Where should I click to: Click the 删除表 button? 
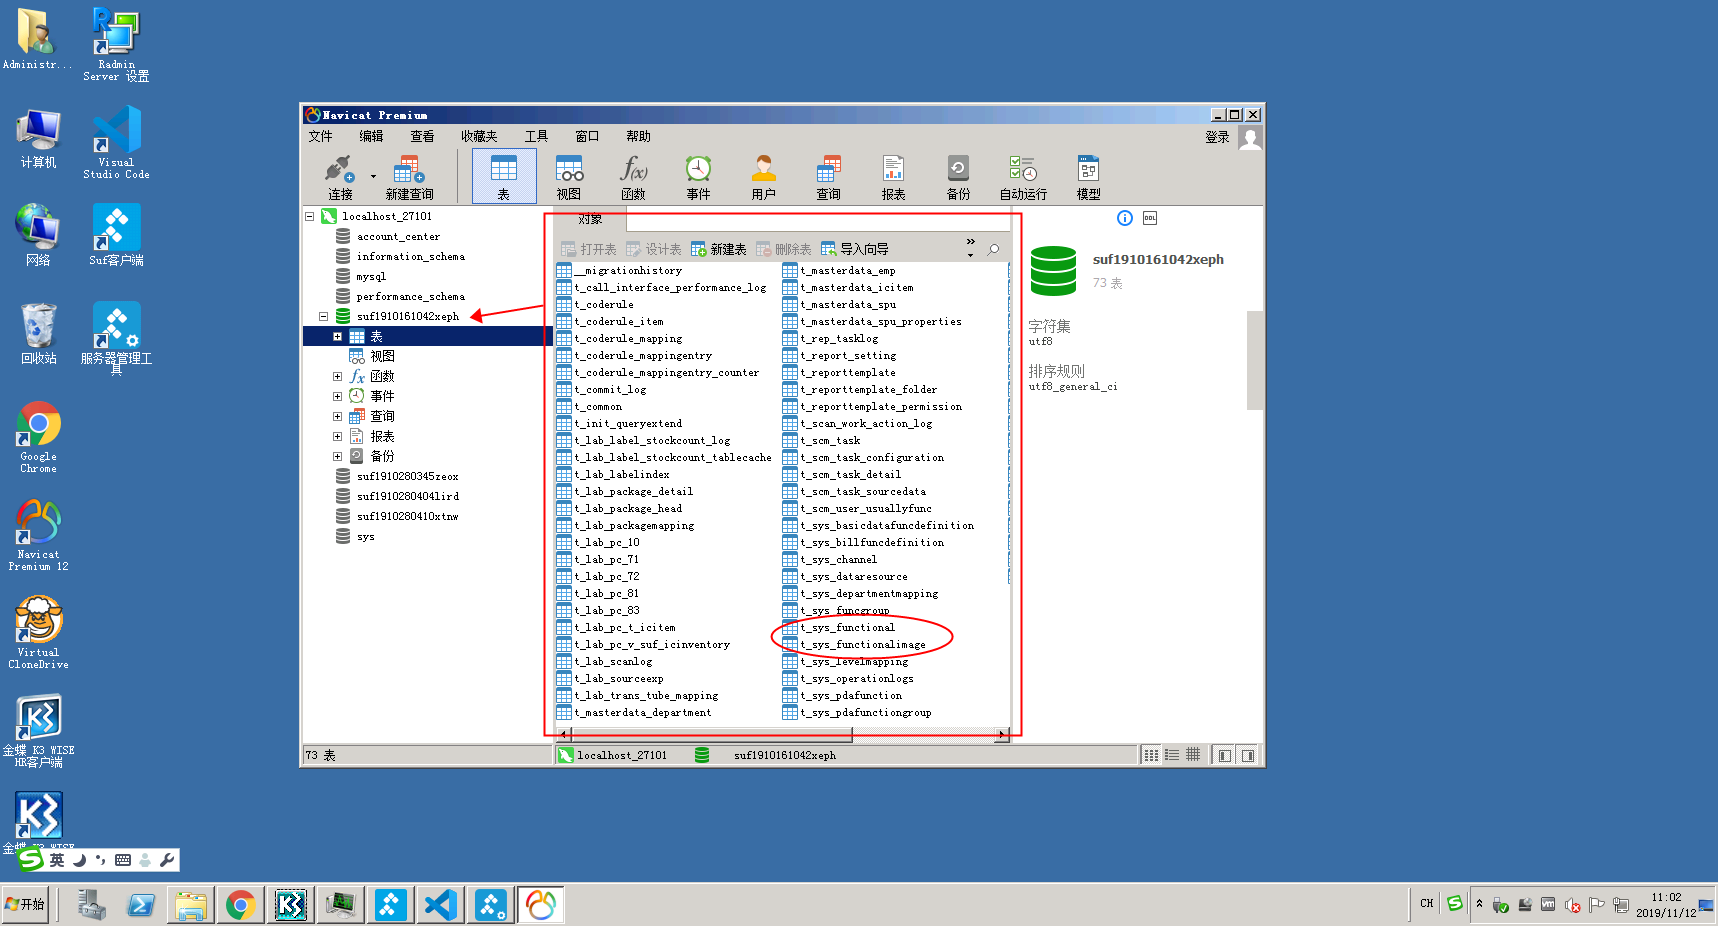(784, 249)
